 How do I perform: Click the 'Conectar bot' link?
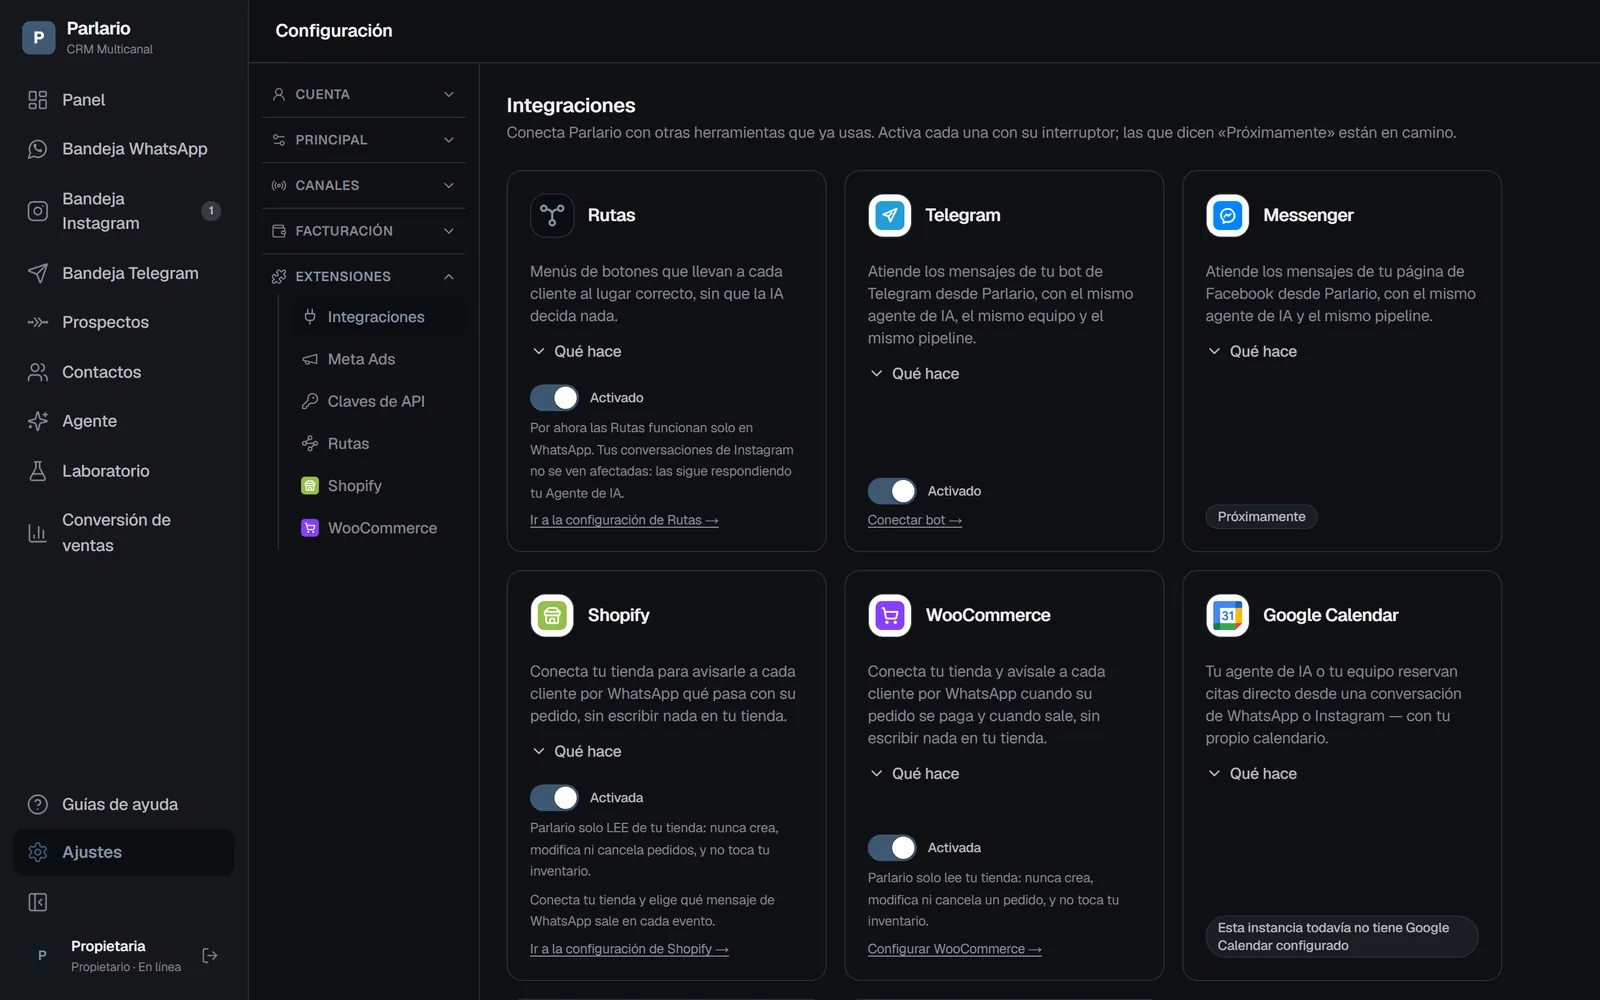click(915, 520)
